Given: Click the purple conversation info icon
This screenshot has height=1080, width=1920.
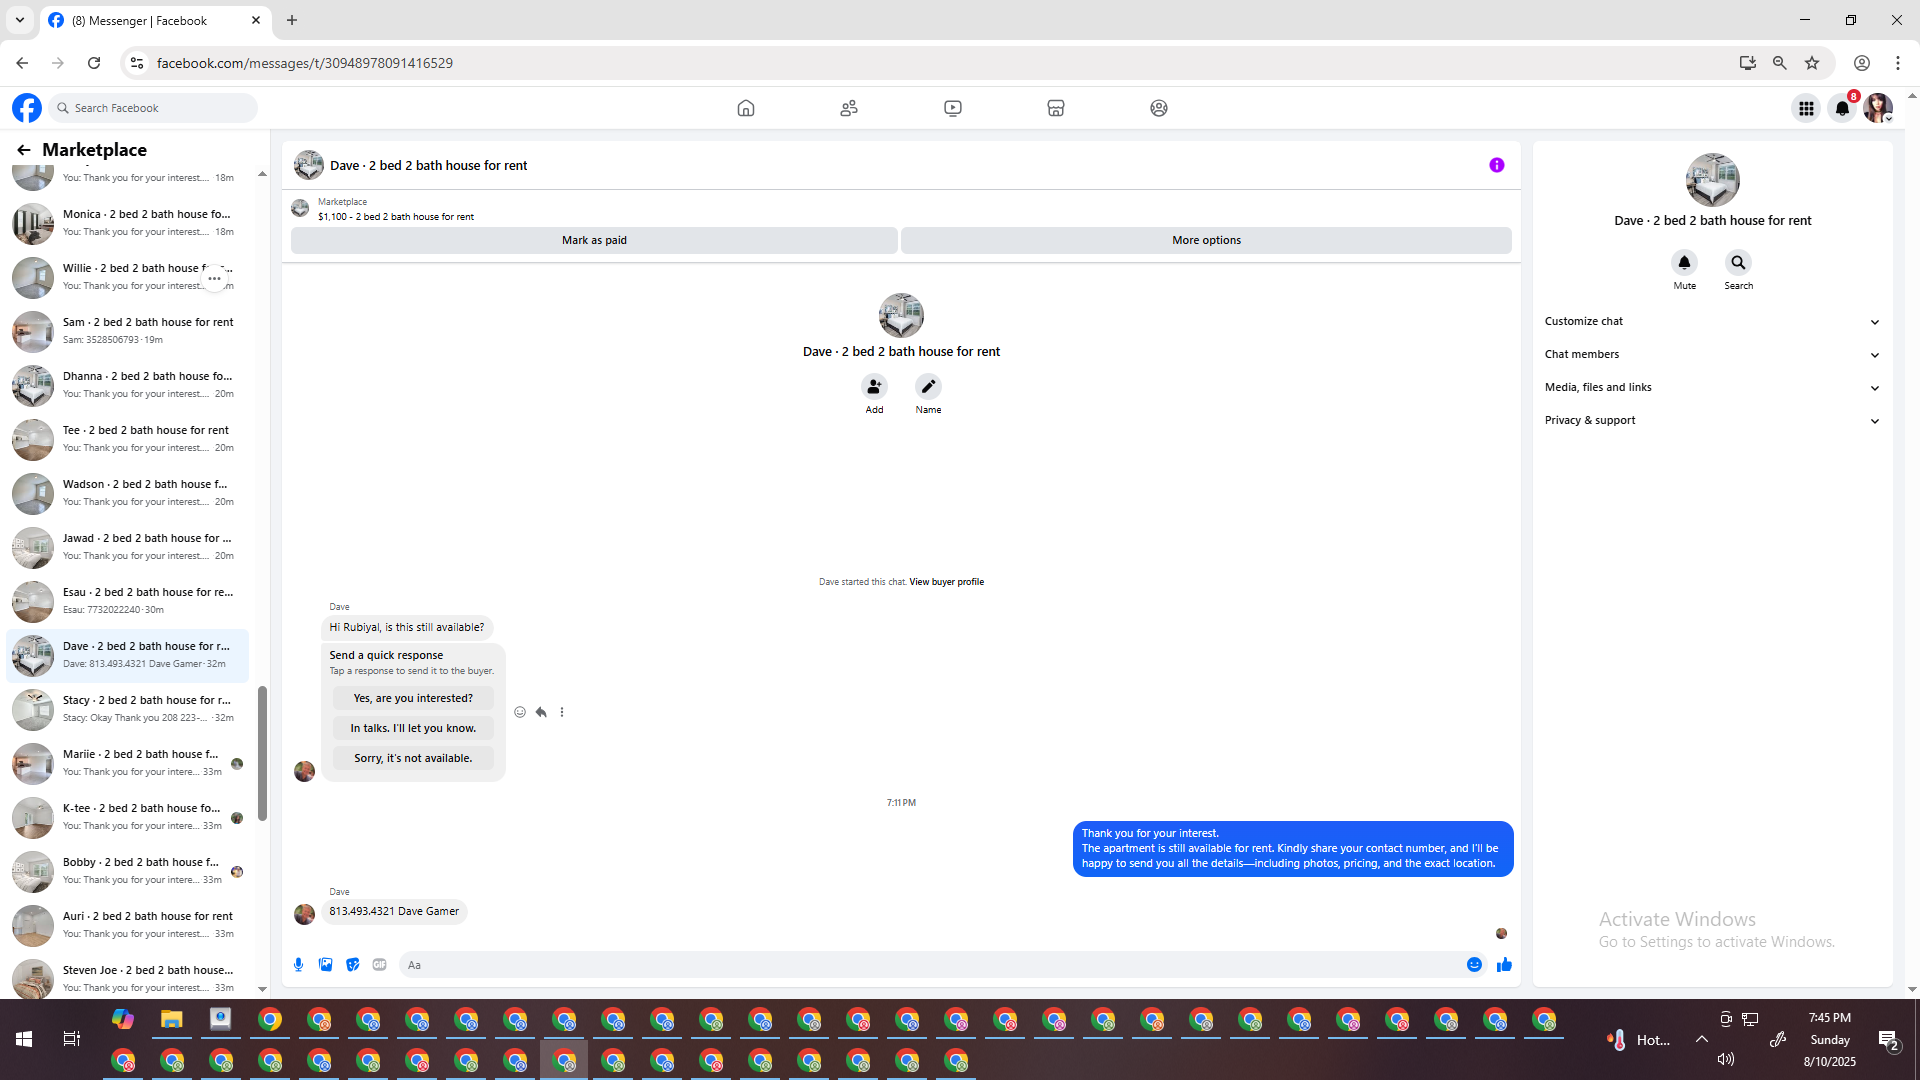Looking at the screenshot, I should [x=1496, y=165].
